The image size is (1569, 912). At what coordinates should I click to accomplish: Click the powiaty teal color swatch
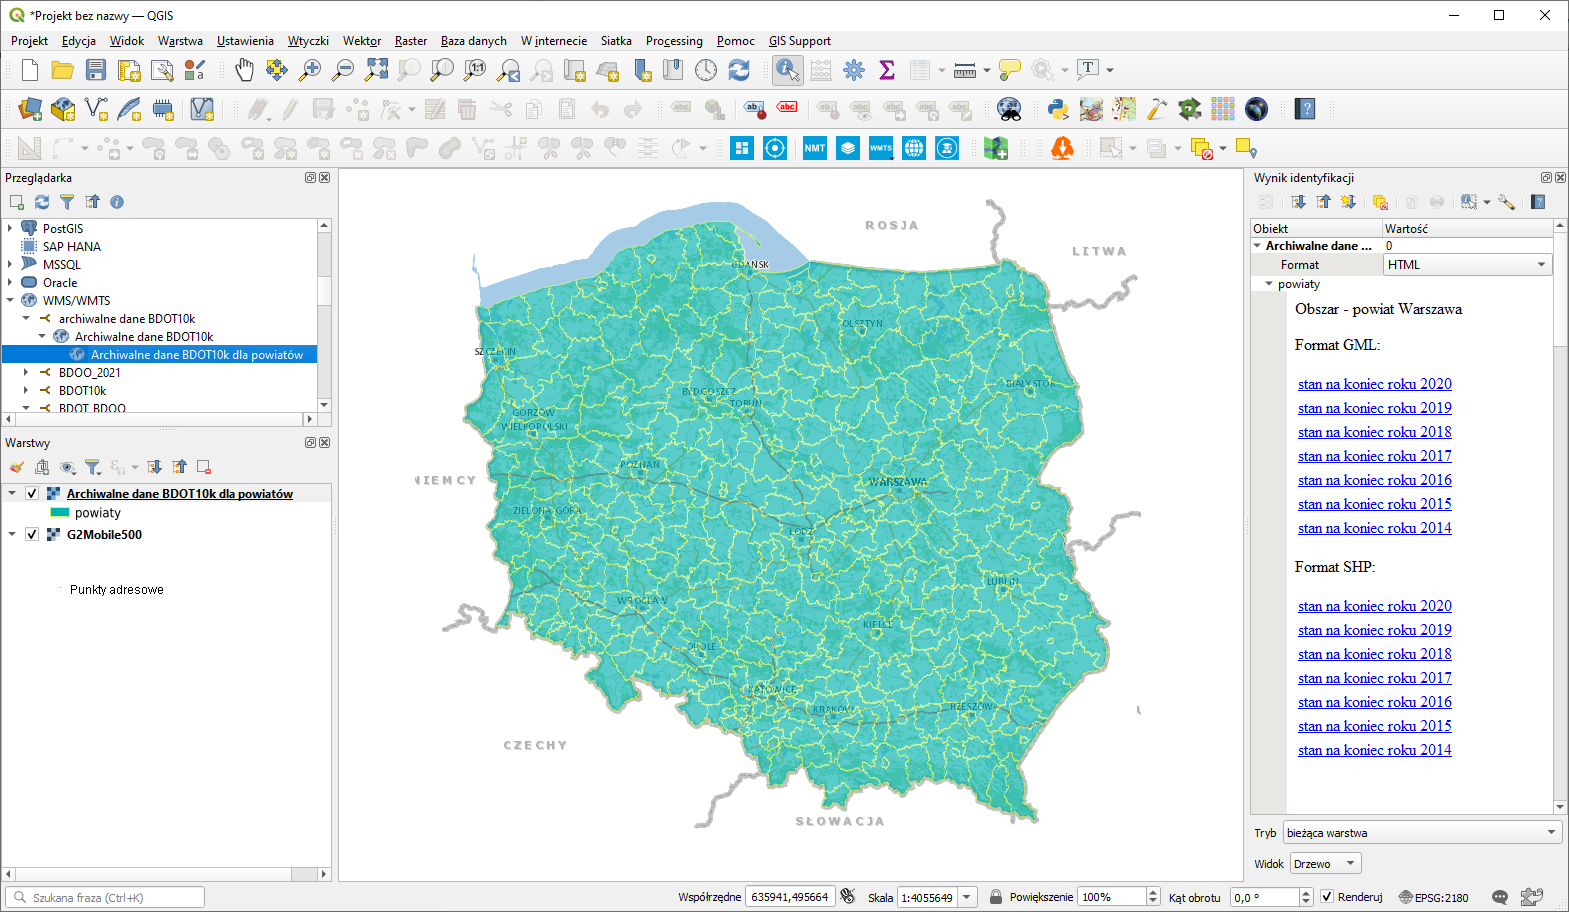coord(60,513)
